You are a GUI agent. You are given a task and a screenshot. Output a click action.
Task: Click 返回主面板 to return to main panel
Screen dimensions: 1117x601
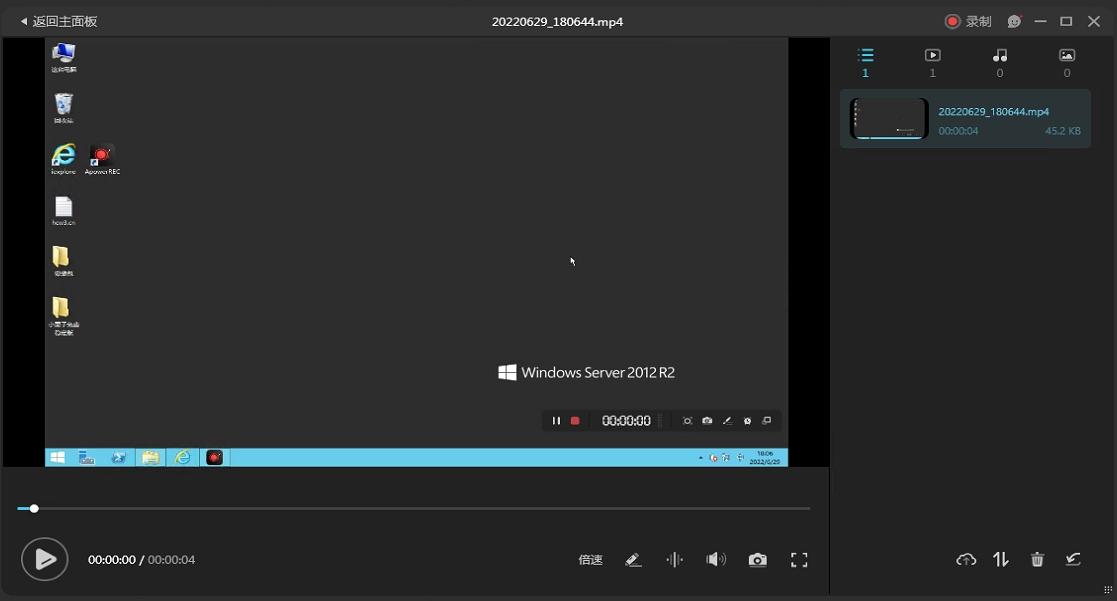click(x=58, y=21)
